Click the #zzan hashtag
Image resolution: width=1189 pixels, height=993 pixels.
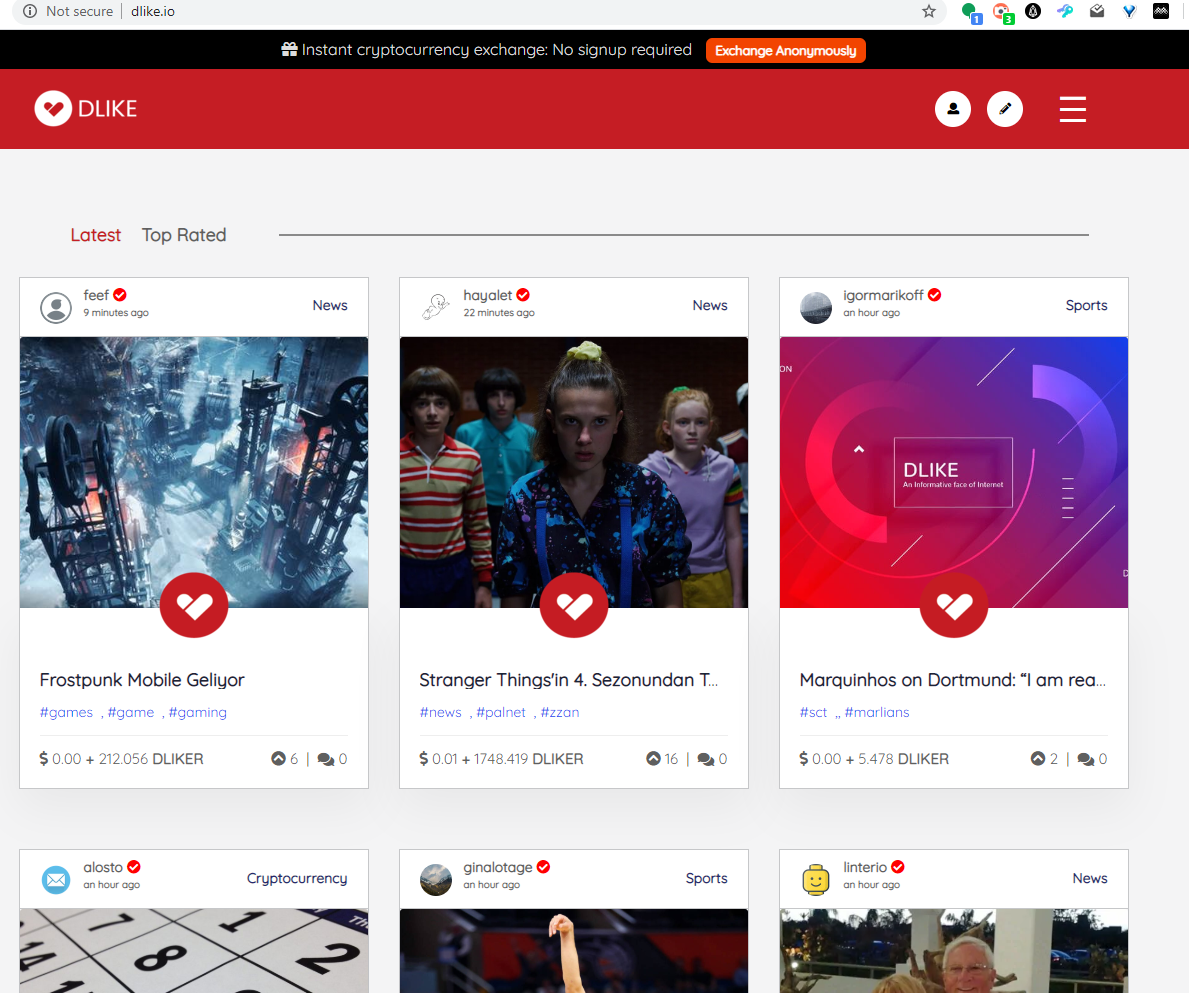[x=560, y=713]
